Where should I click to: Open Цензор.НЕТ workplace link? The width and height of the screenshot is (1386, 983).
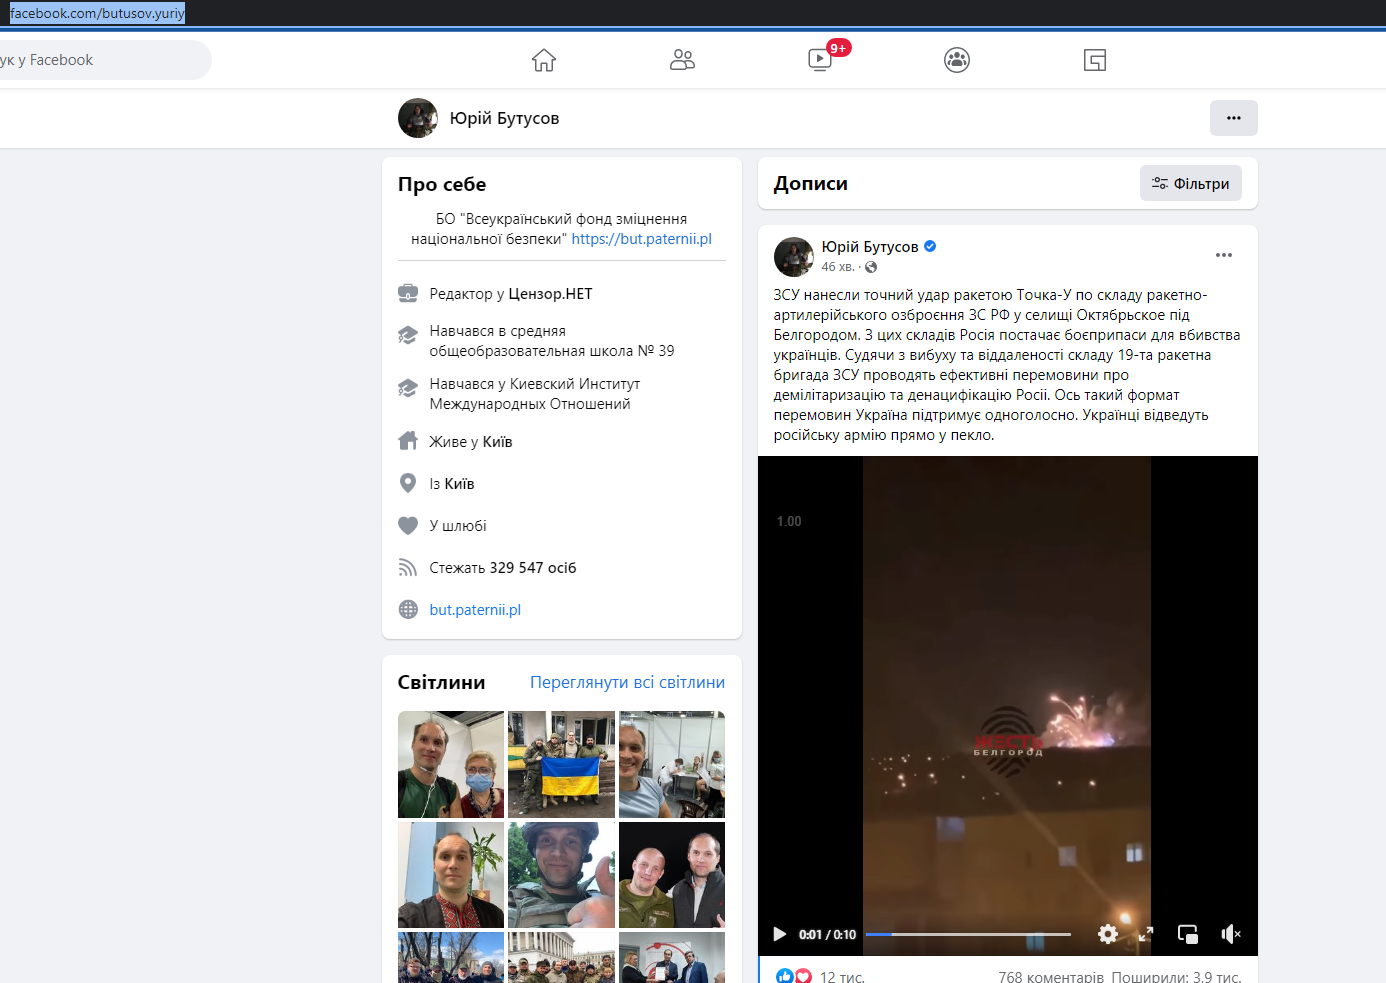[x=550, y=294]
